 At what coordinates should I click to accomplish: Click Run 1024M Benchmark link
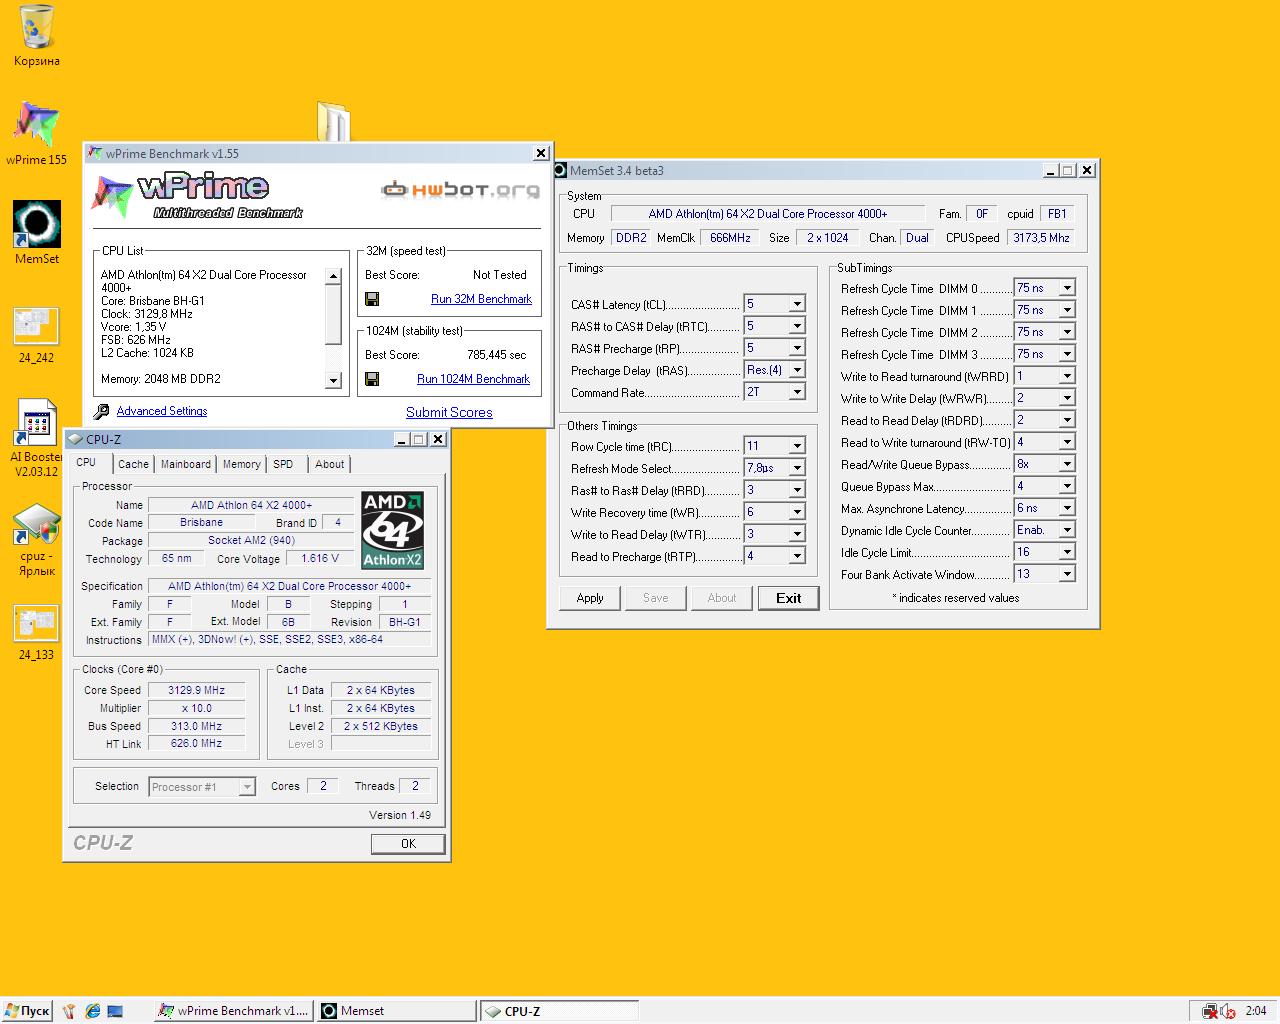473,379
